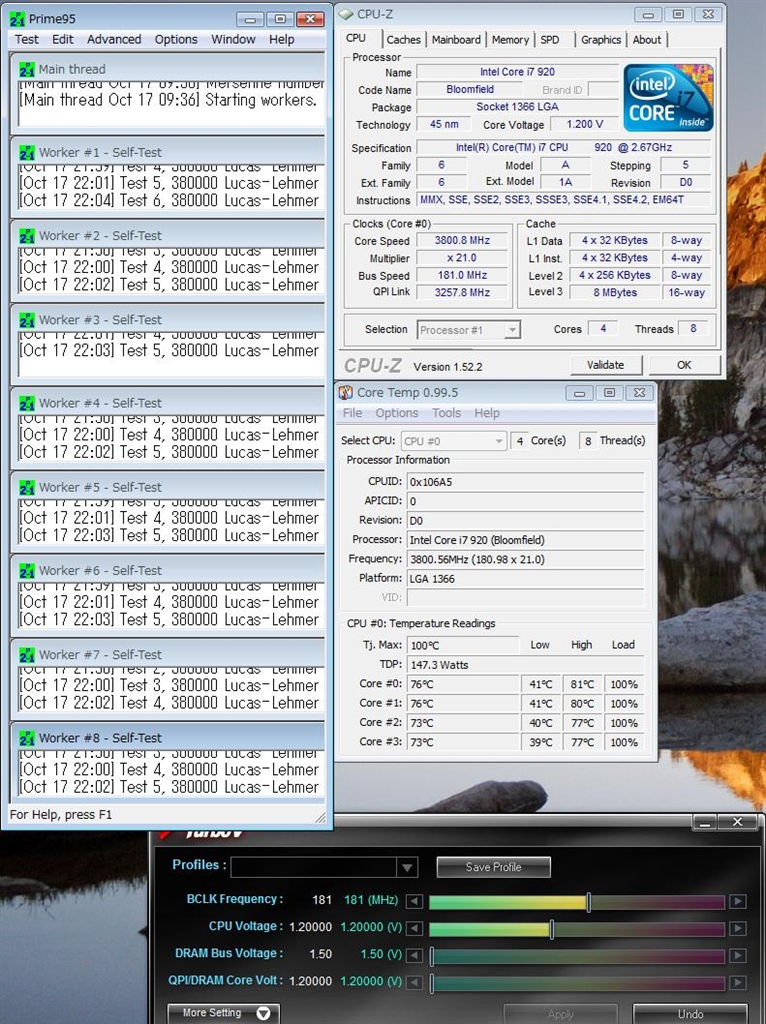Decrease CPU Voltage with left arrow

(x=414, y=929)
